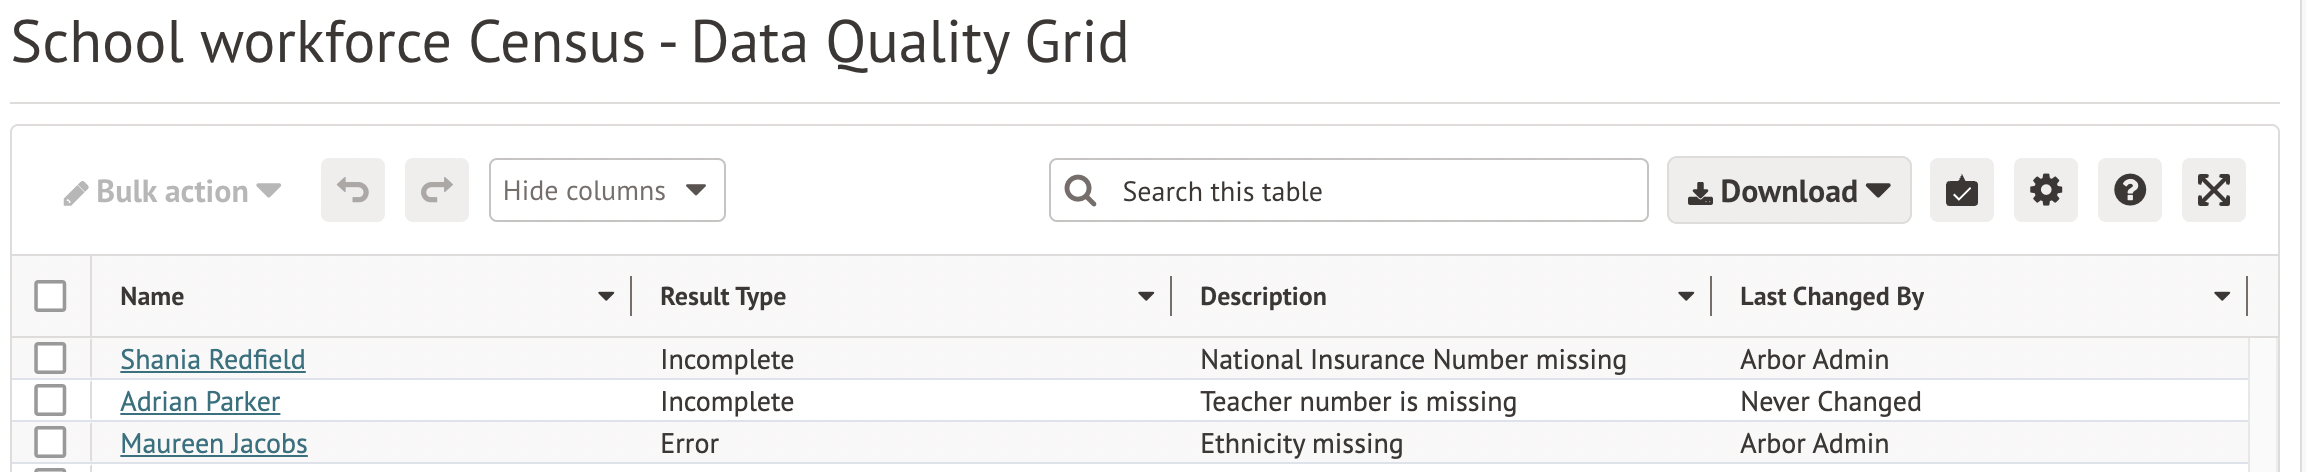Open the Description column menu arrow
Screen dimensions: 2306x472
pos(1686,296)
